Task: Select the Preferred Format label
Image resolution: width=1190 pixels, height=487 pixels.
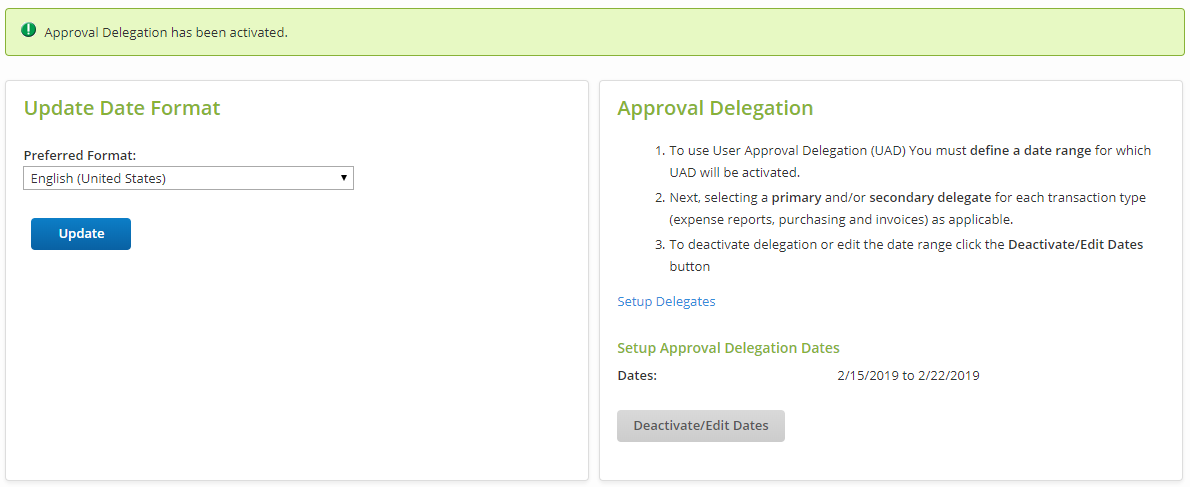Action: point(80,155)
